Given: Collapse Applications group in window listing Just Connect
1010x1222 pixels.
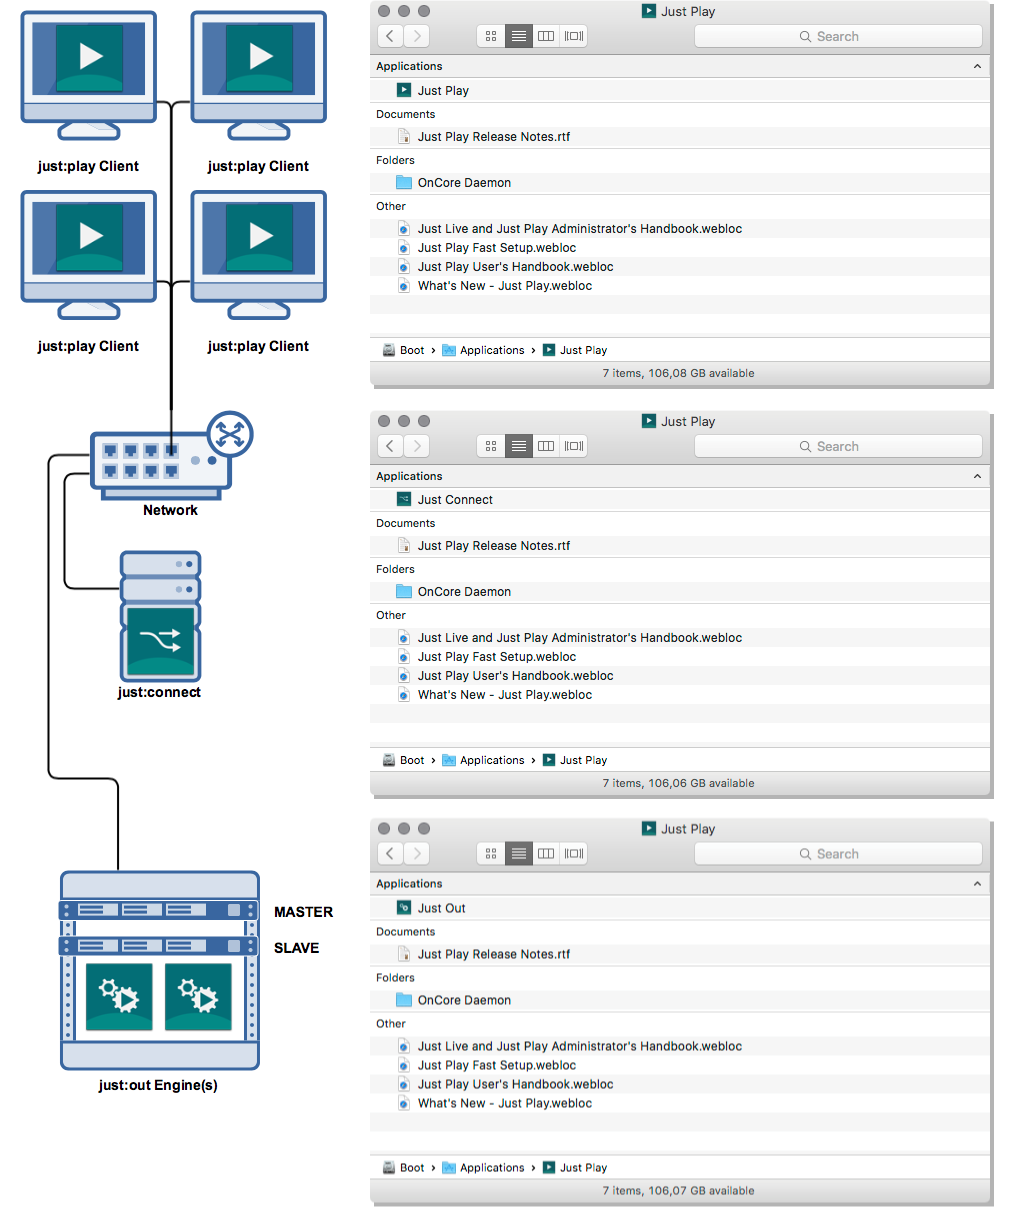Looking at the screenshot, I should click(977, 476).
